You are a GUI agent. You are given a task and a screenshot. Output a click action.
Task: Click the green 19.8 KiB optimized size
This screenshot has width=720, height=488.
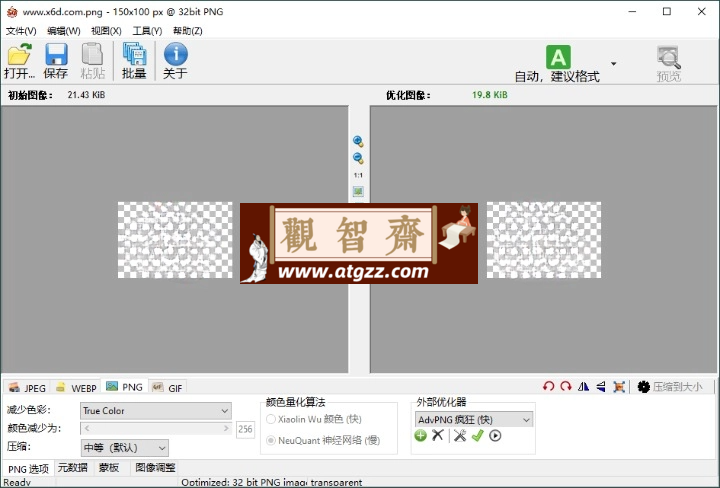tap(489, 95)
